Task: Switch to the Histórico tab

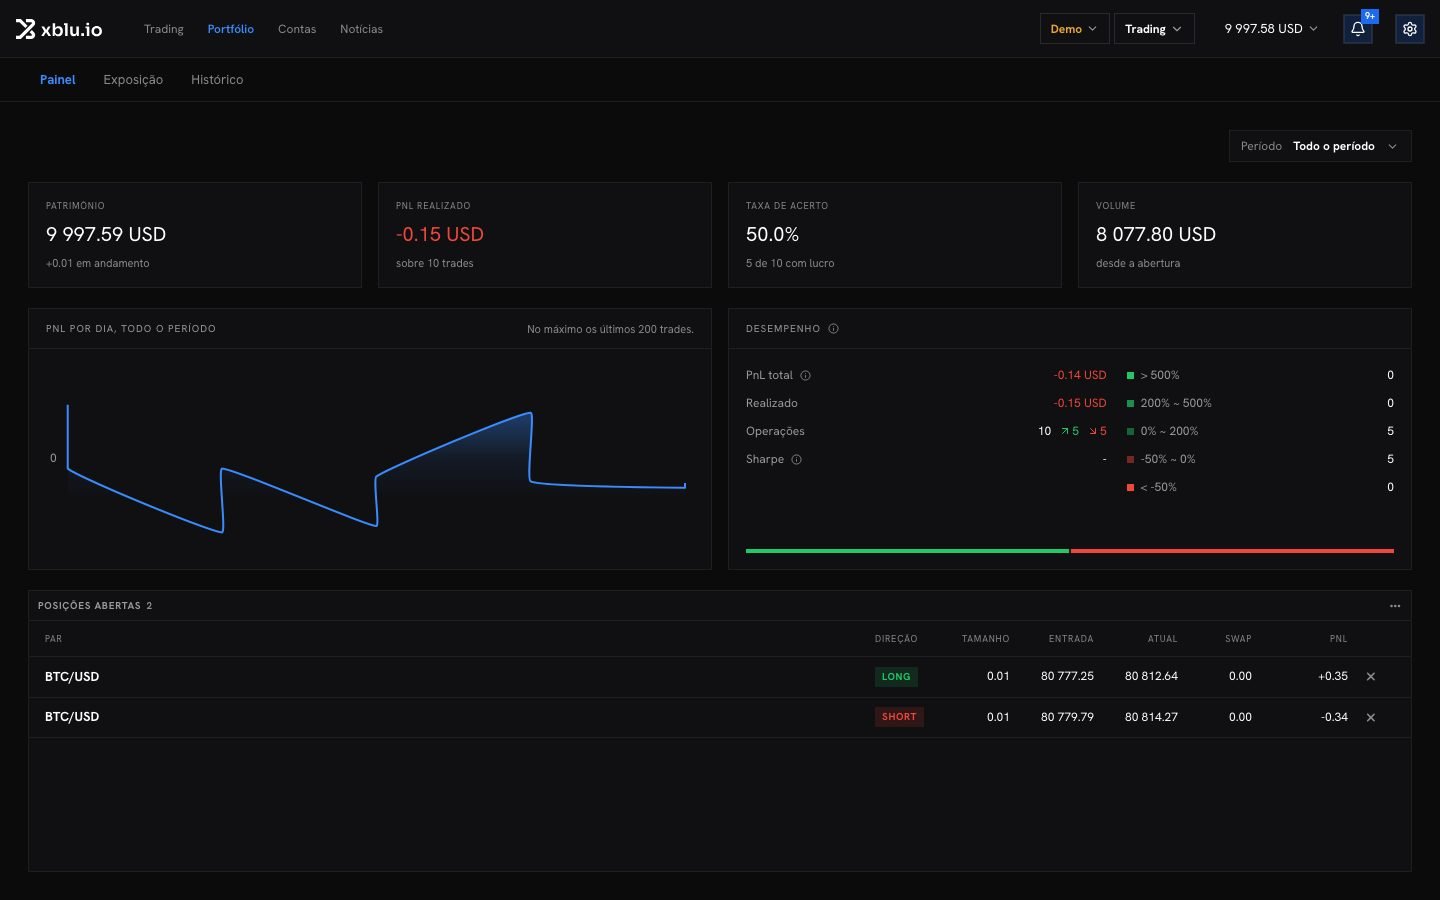Action: click(217, 80)
